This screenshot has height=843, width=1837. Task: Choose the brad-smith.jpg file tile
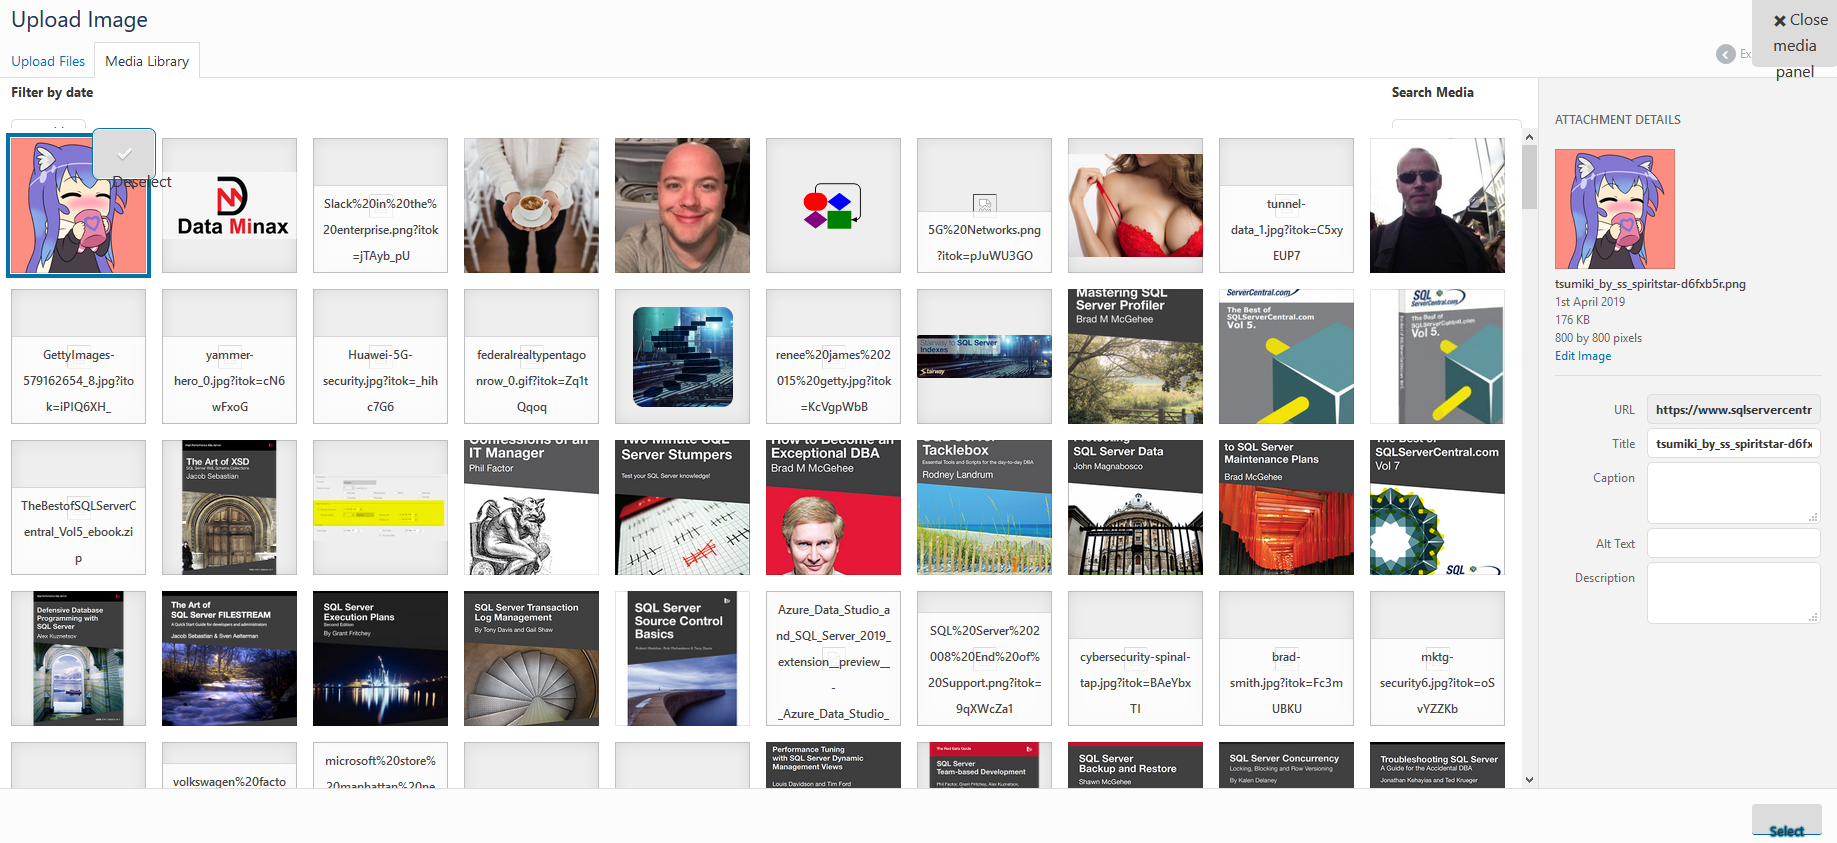pos(1287,659)
